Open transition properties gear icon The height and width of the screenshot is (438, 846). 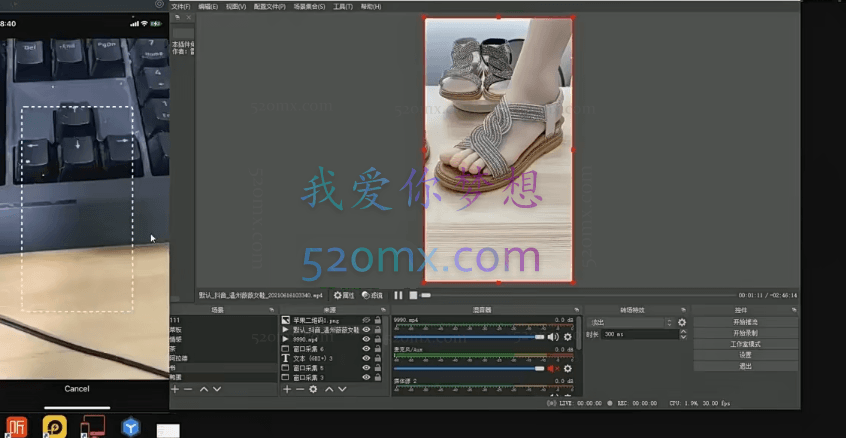click(x=682, y=323)
